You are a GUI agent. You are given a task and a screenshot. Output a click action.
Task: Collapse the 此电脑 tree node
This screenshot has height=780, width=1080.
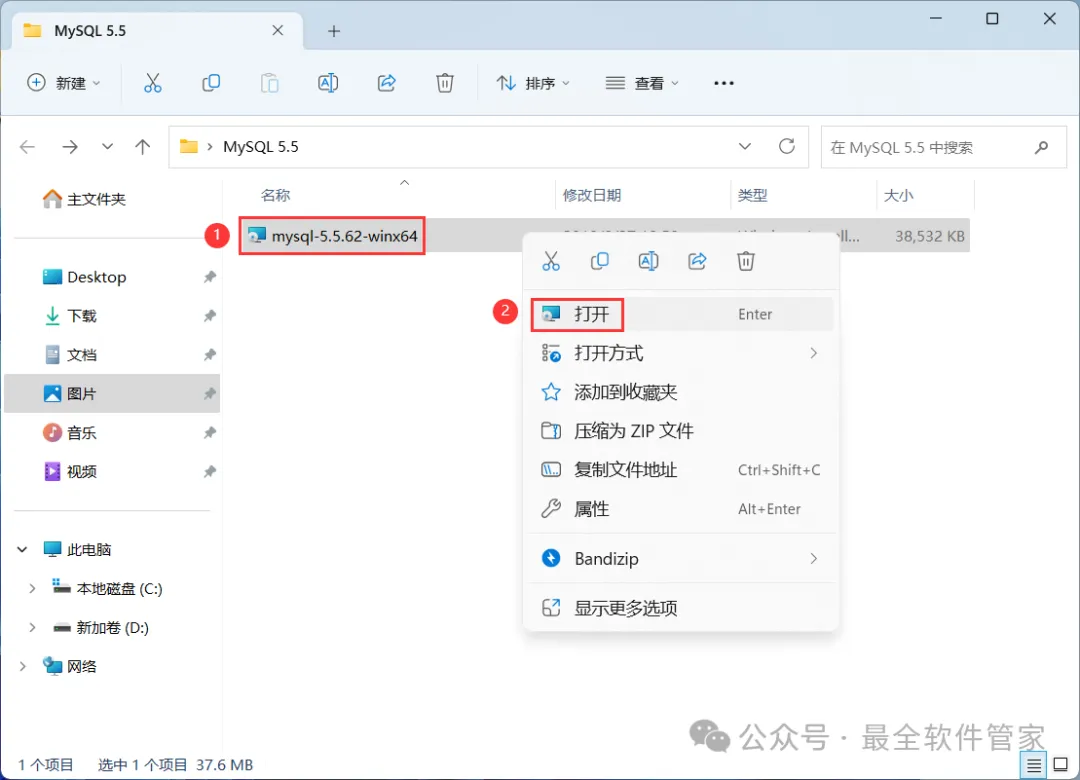coord(22,550)
